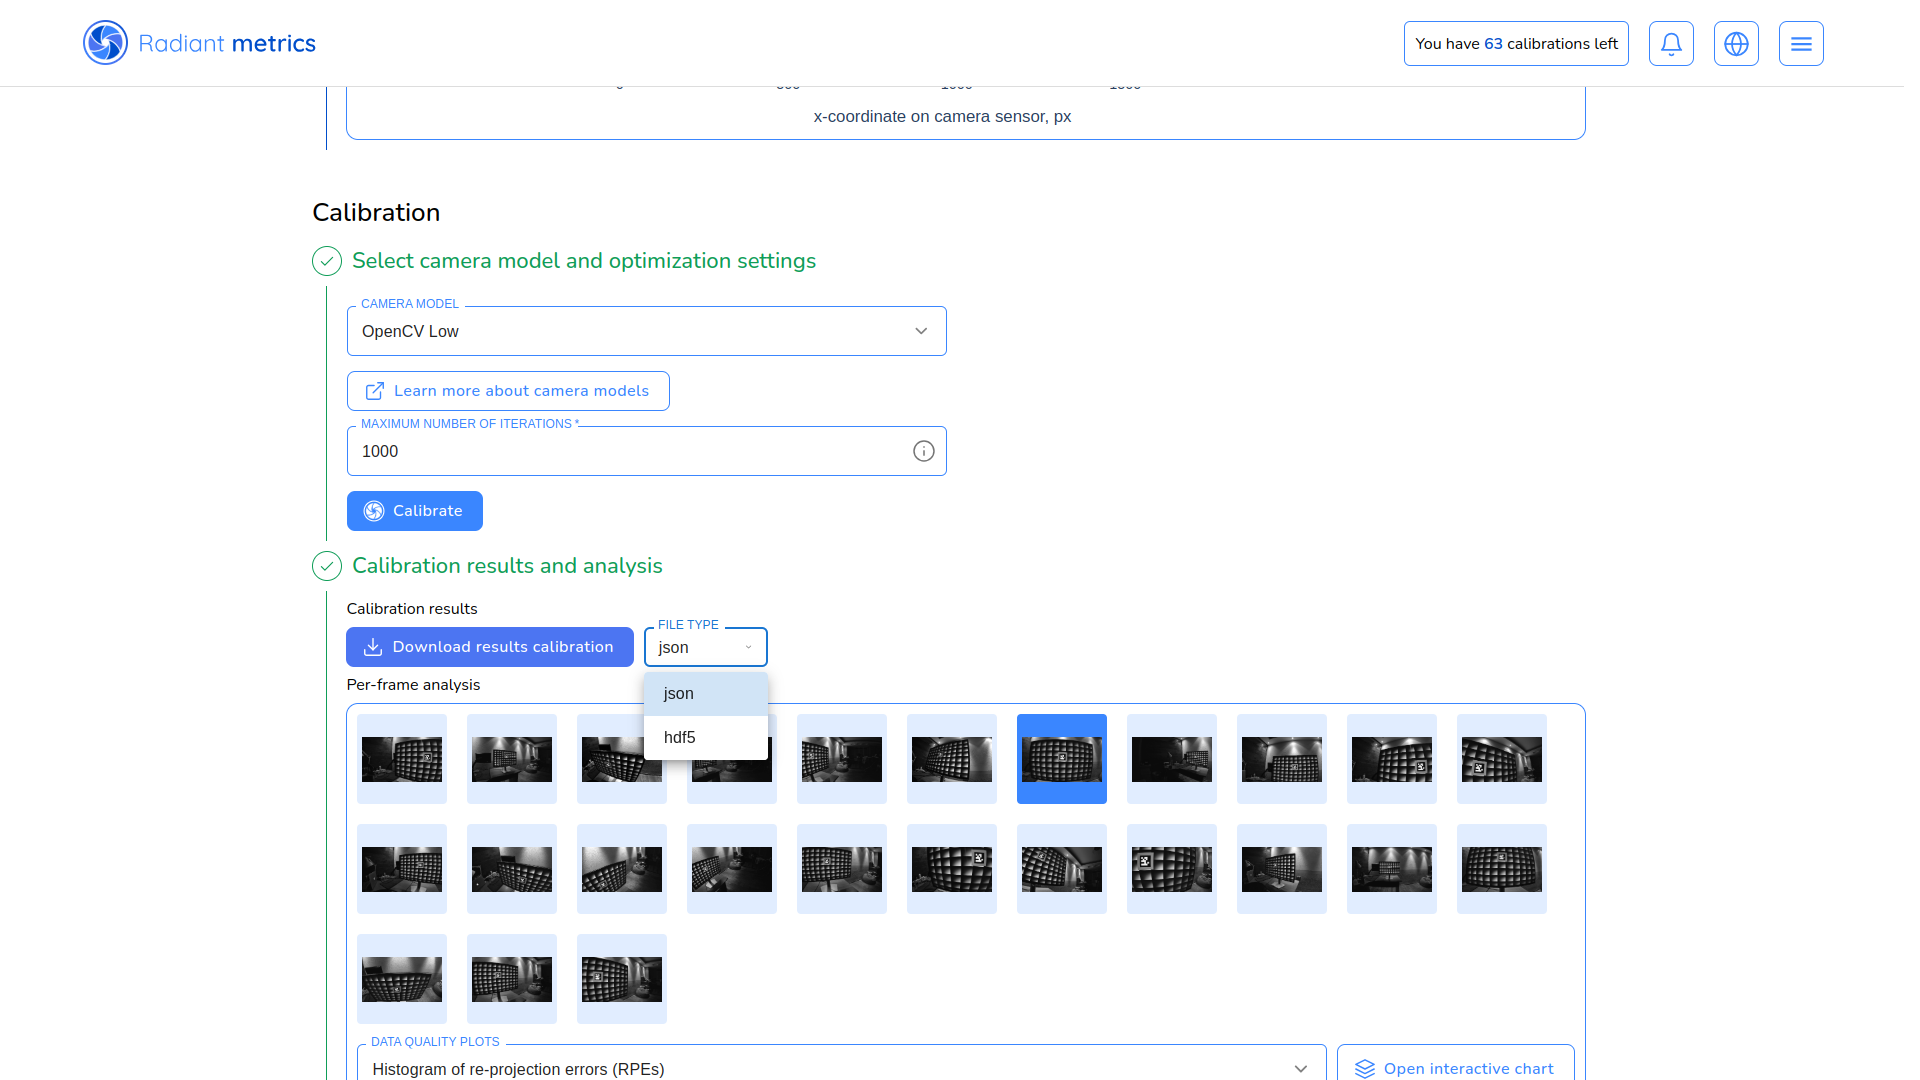Viewport: 1920px width, 1080px height.
Task: Select first frame thumbnail in top row
Action: (x=401, y=759)
